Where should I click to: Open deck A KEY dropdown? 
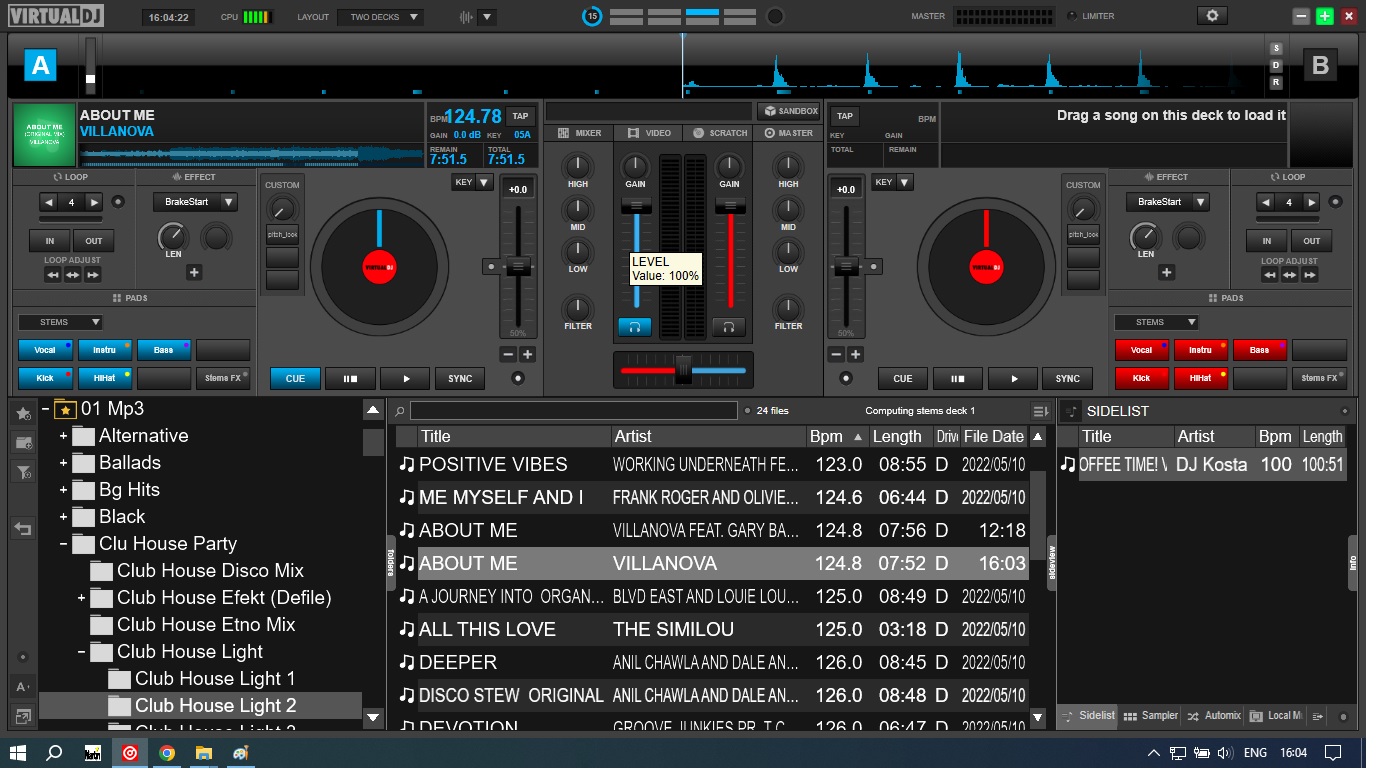point(472,182)
